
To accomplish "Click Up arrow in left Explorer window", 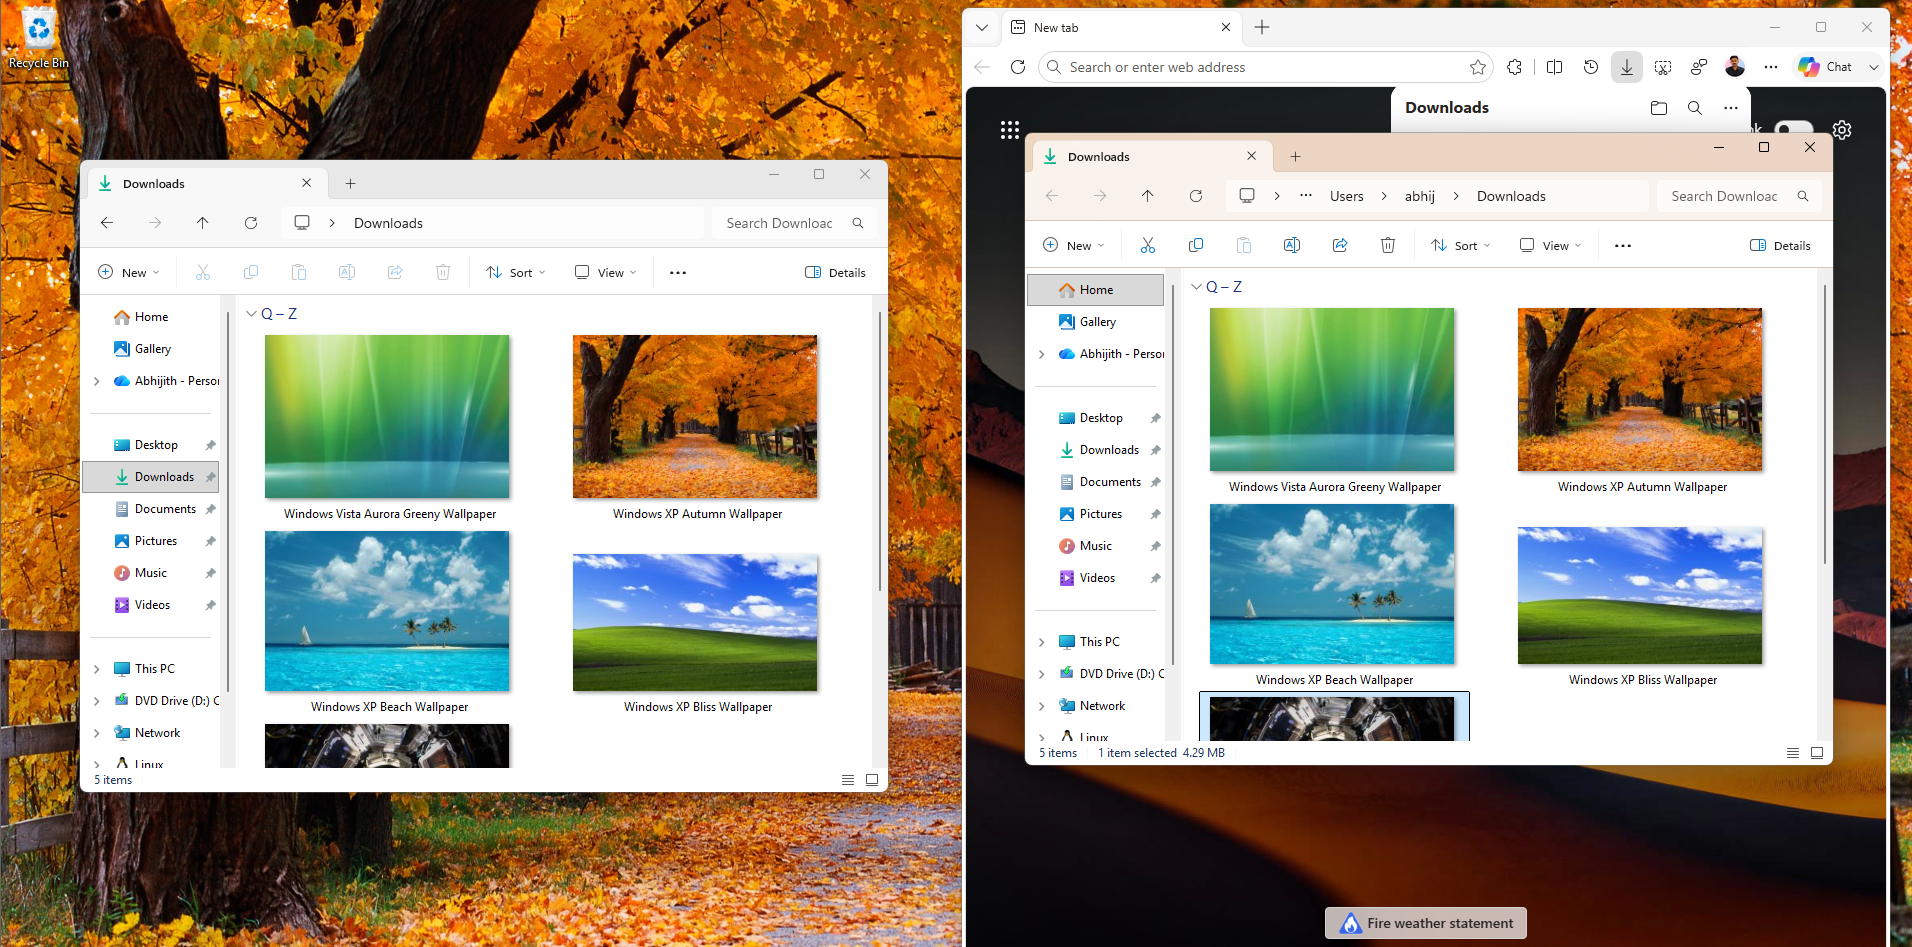I will 203,223.
